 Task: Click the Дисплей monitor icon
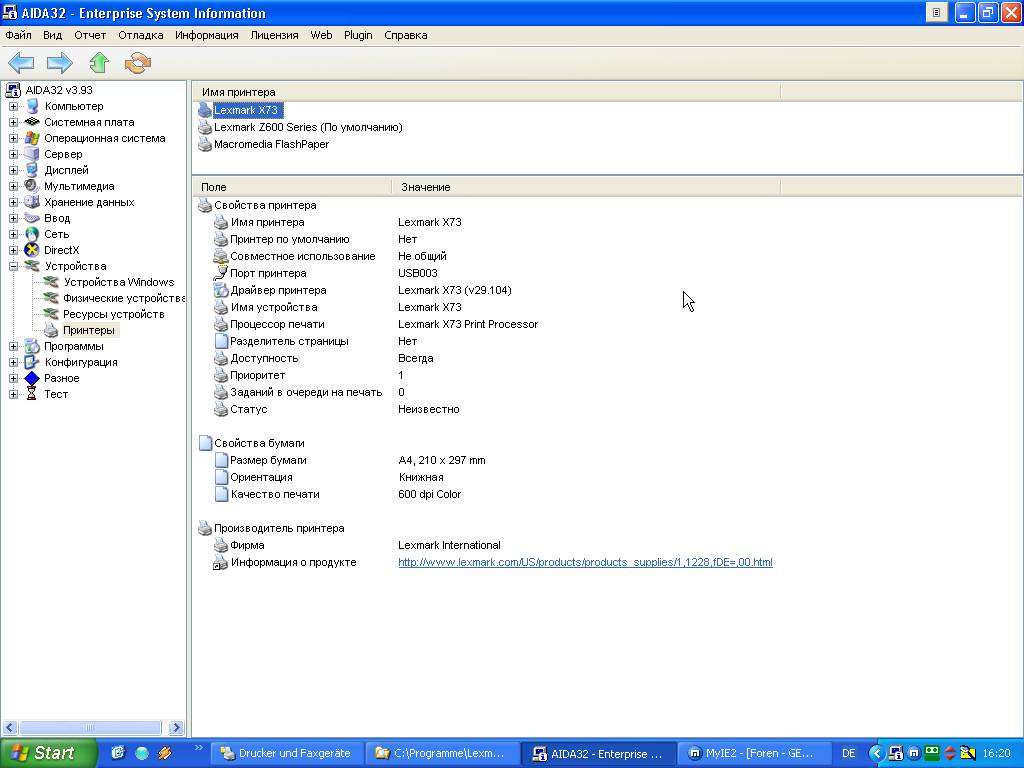31,170
